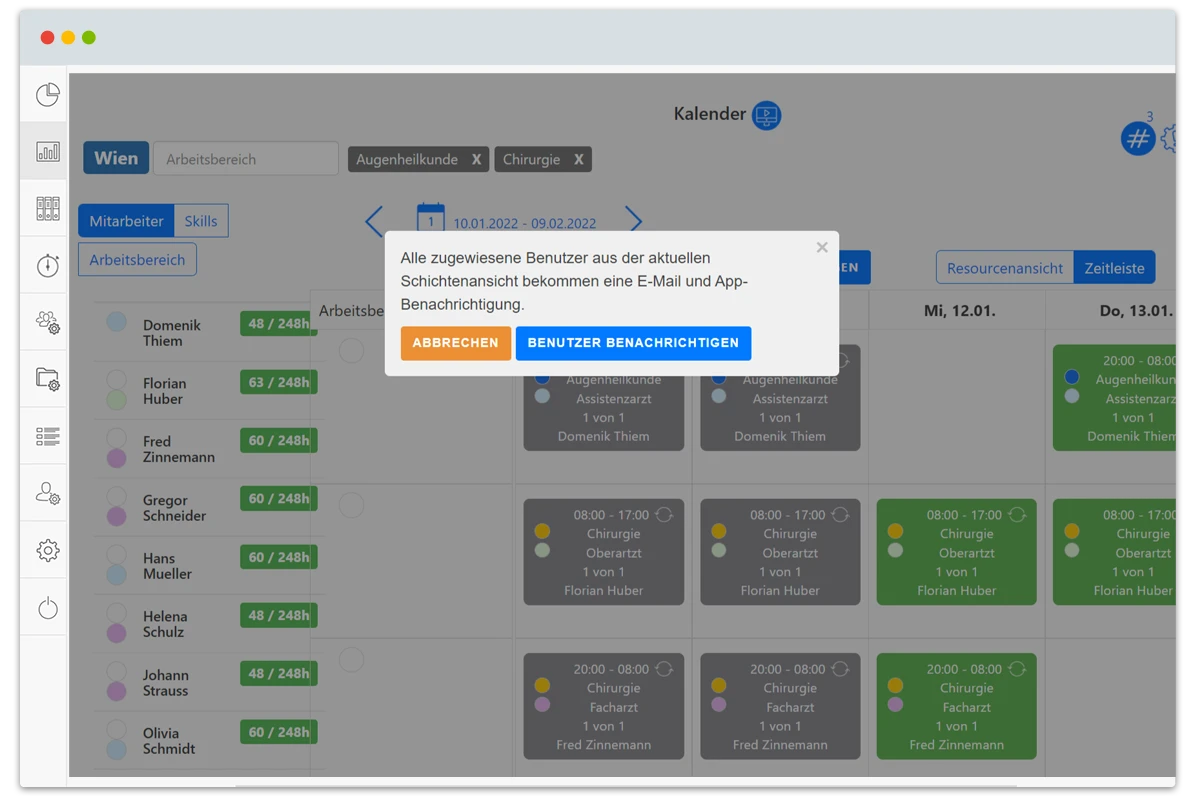Click the Arbeitsbereich search input field
Image resolution: width=1200 pixels, height=800 pixels.
pos(245,159)
